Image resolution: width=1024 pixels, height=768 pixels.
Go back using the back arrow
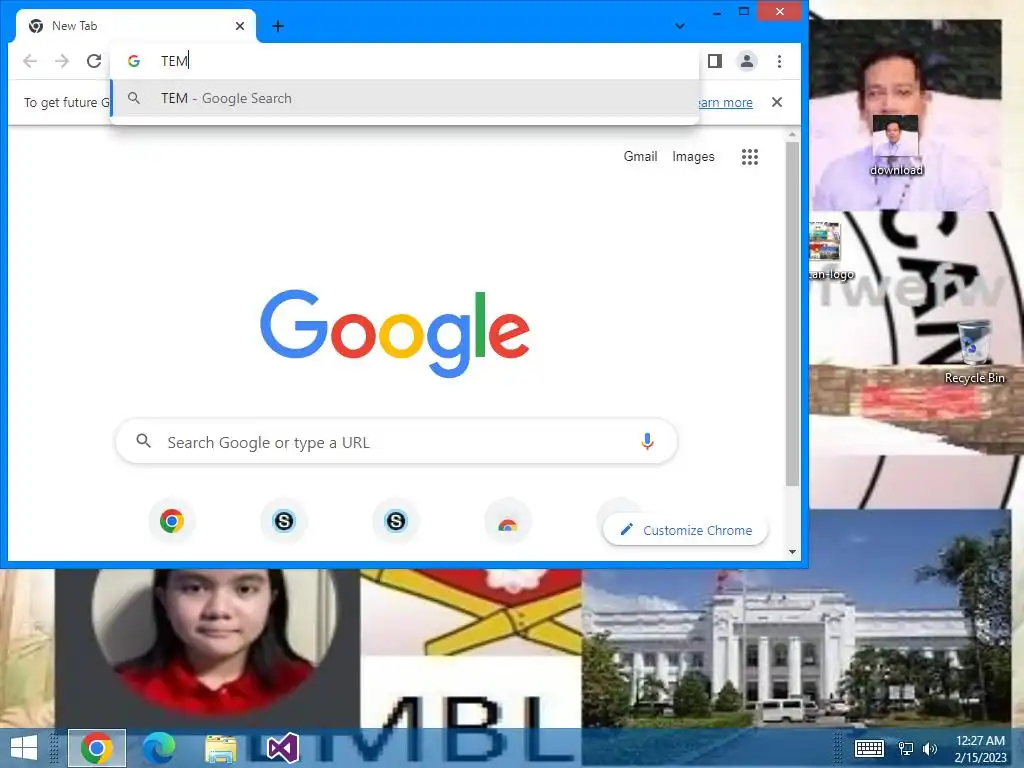30,61
